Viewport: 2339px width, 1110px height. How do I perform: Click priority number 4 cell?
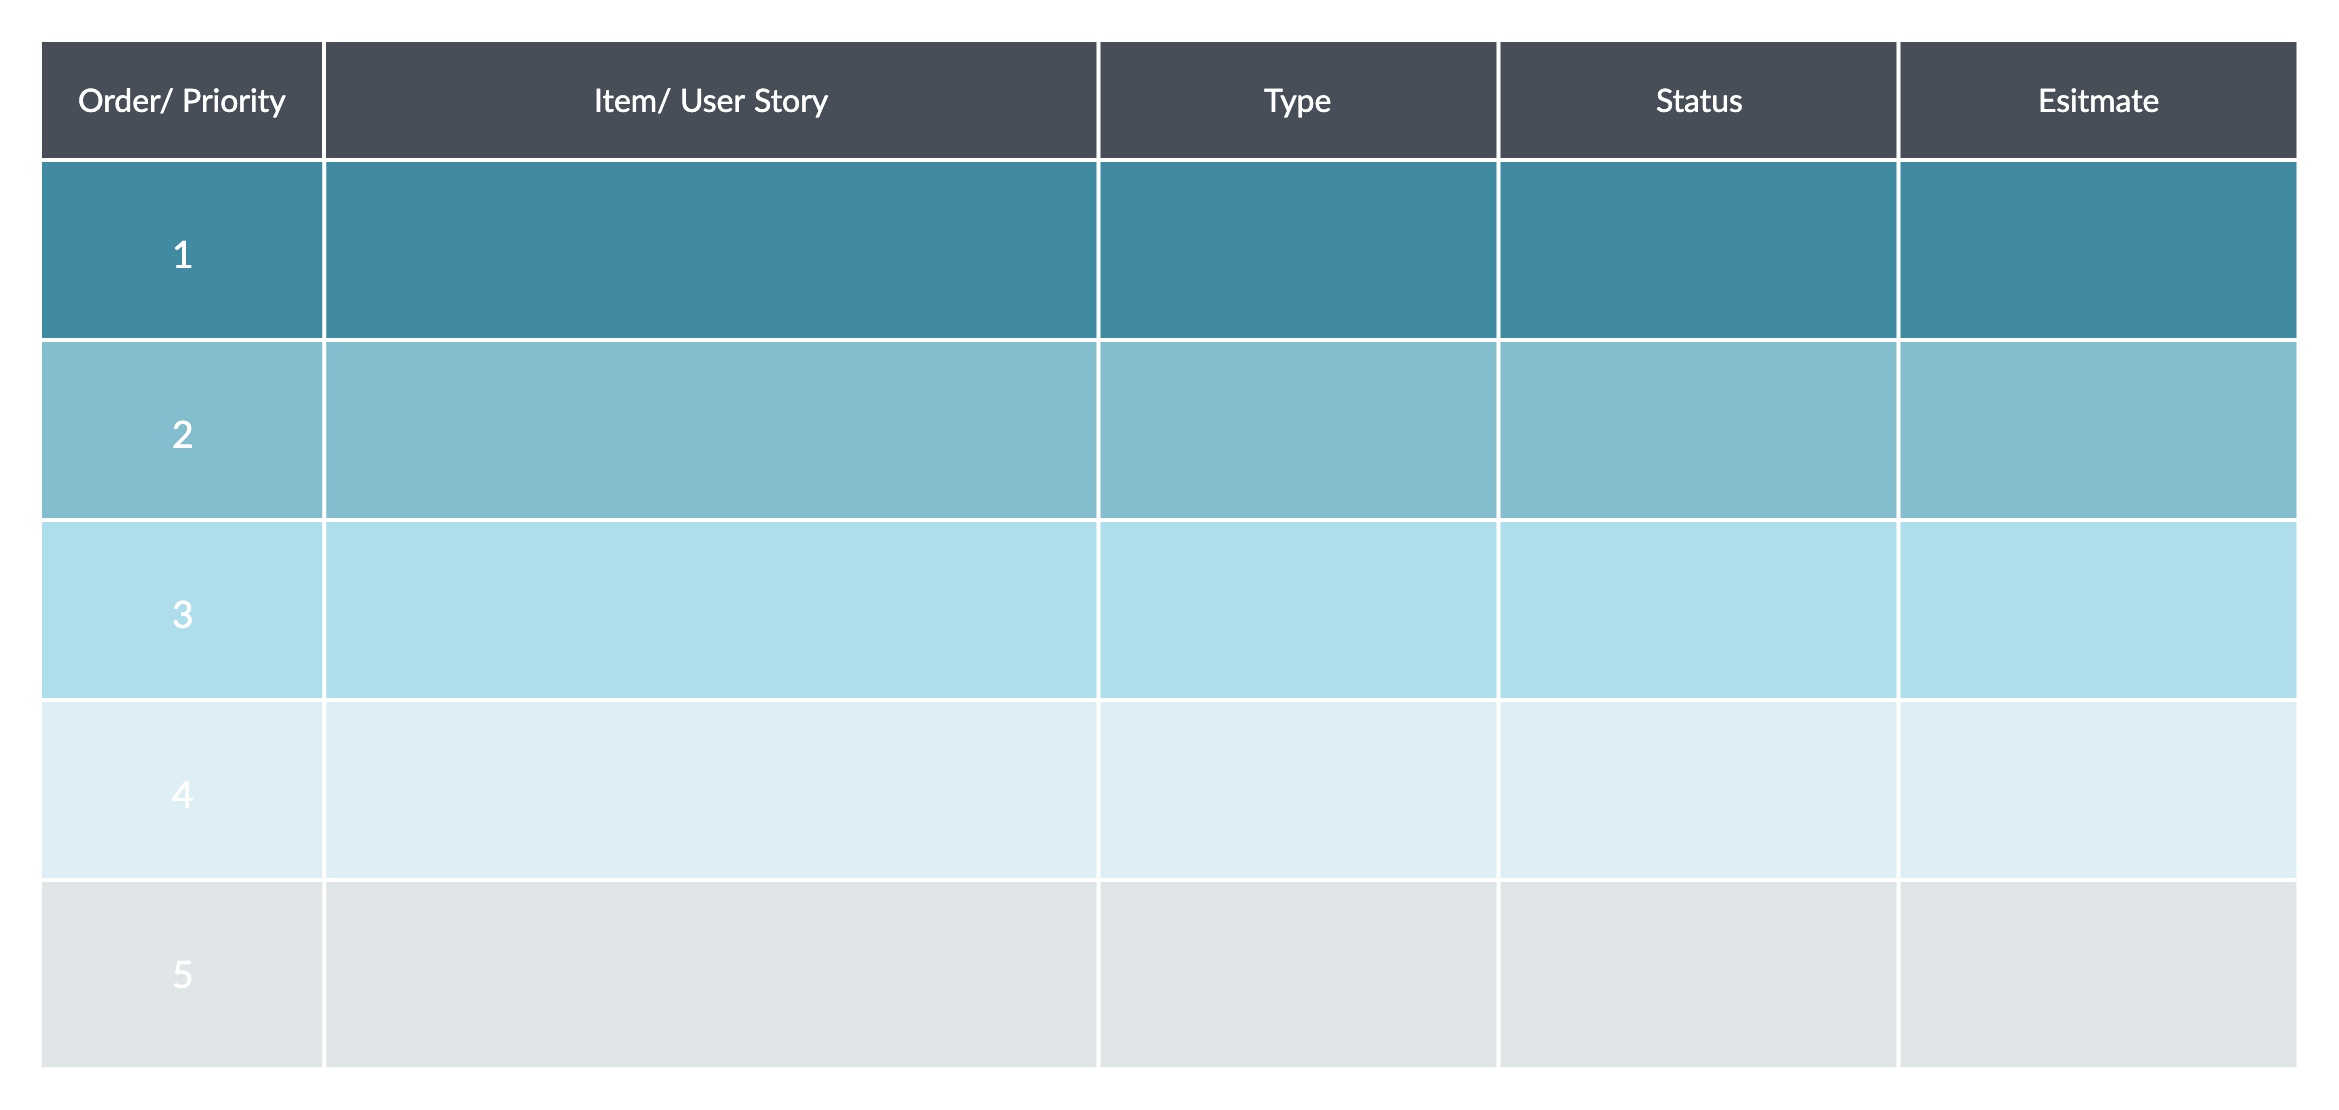point(182,791)
